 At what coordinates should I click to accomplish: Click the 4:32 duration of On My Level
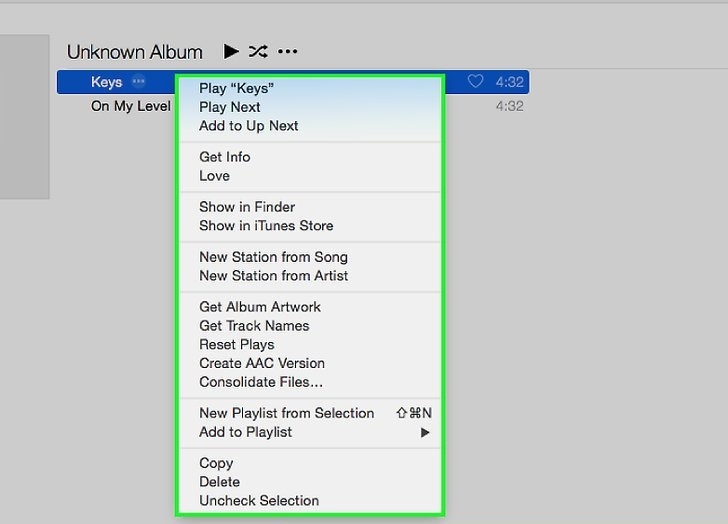[509, 106]
